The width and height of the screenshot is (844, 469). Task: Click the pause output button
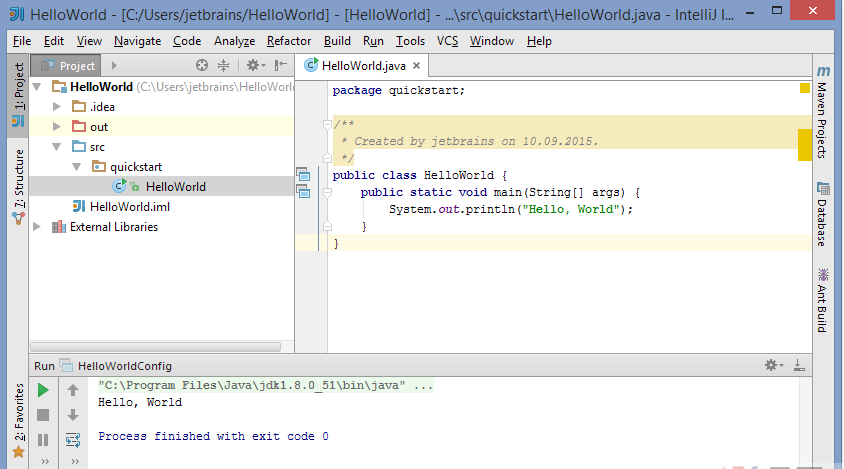43,440
